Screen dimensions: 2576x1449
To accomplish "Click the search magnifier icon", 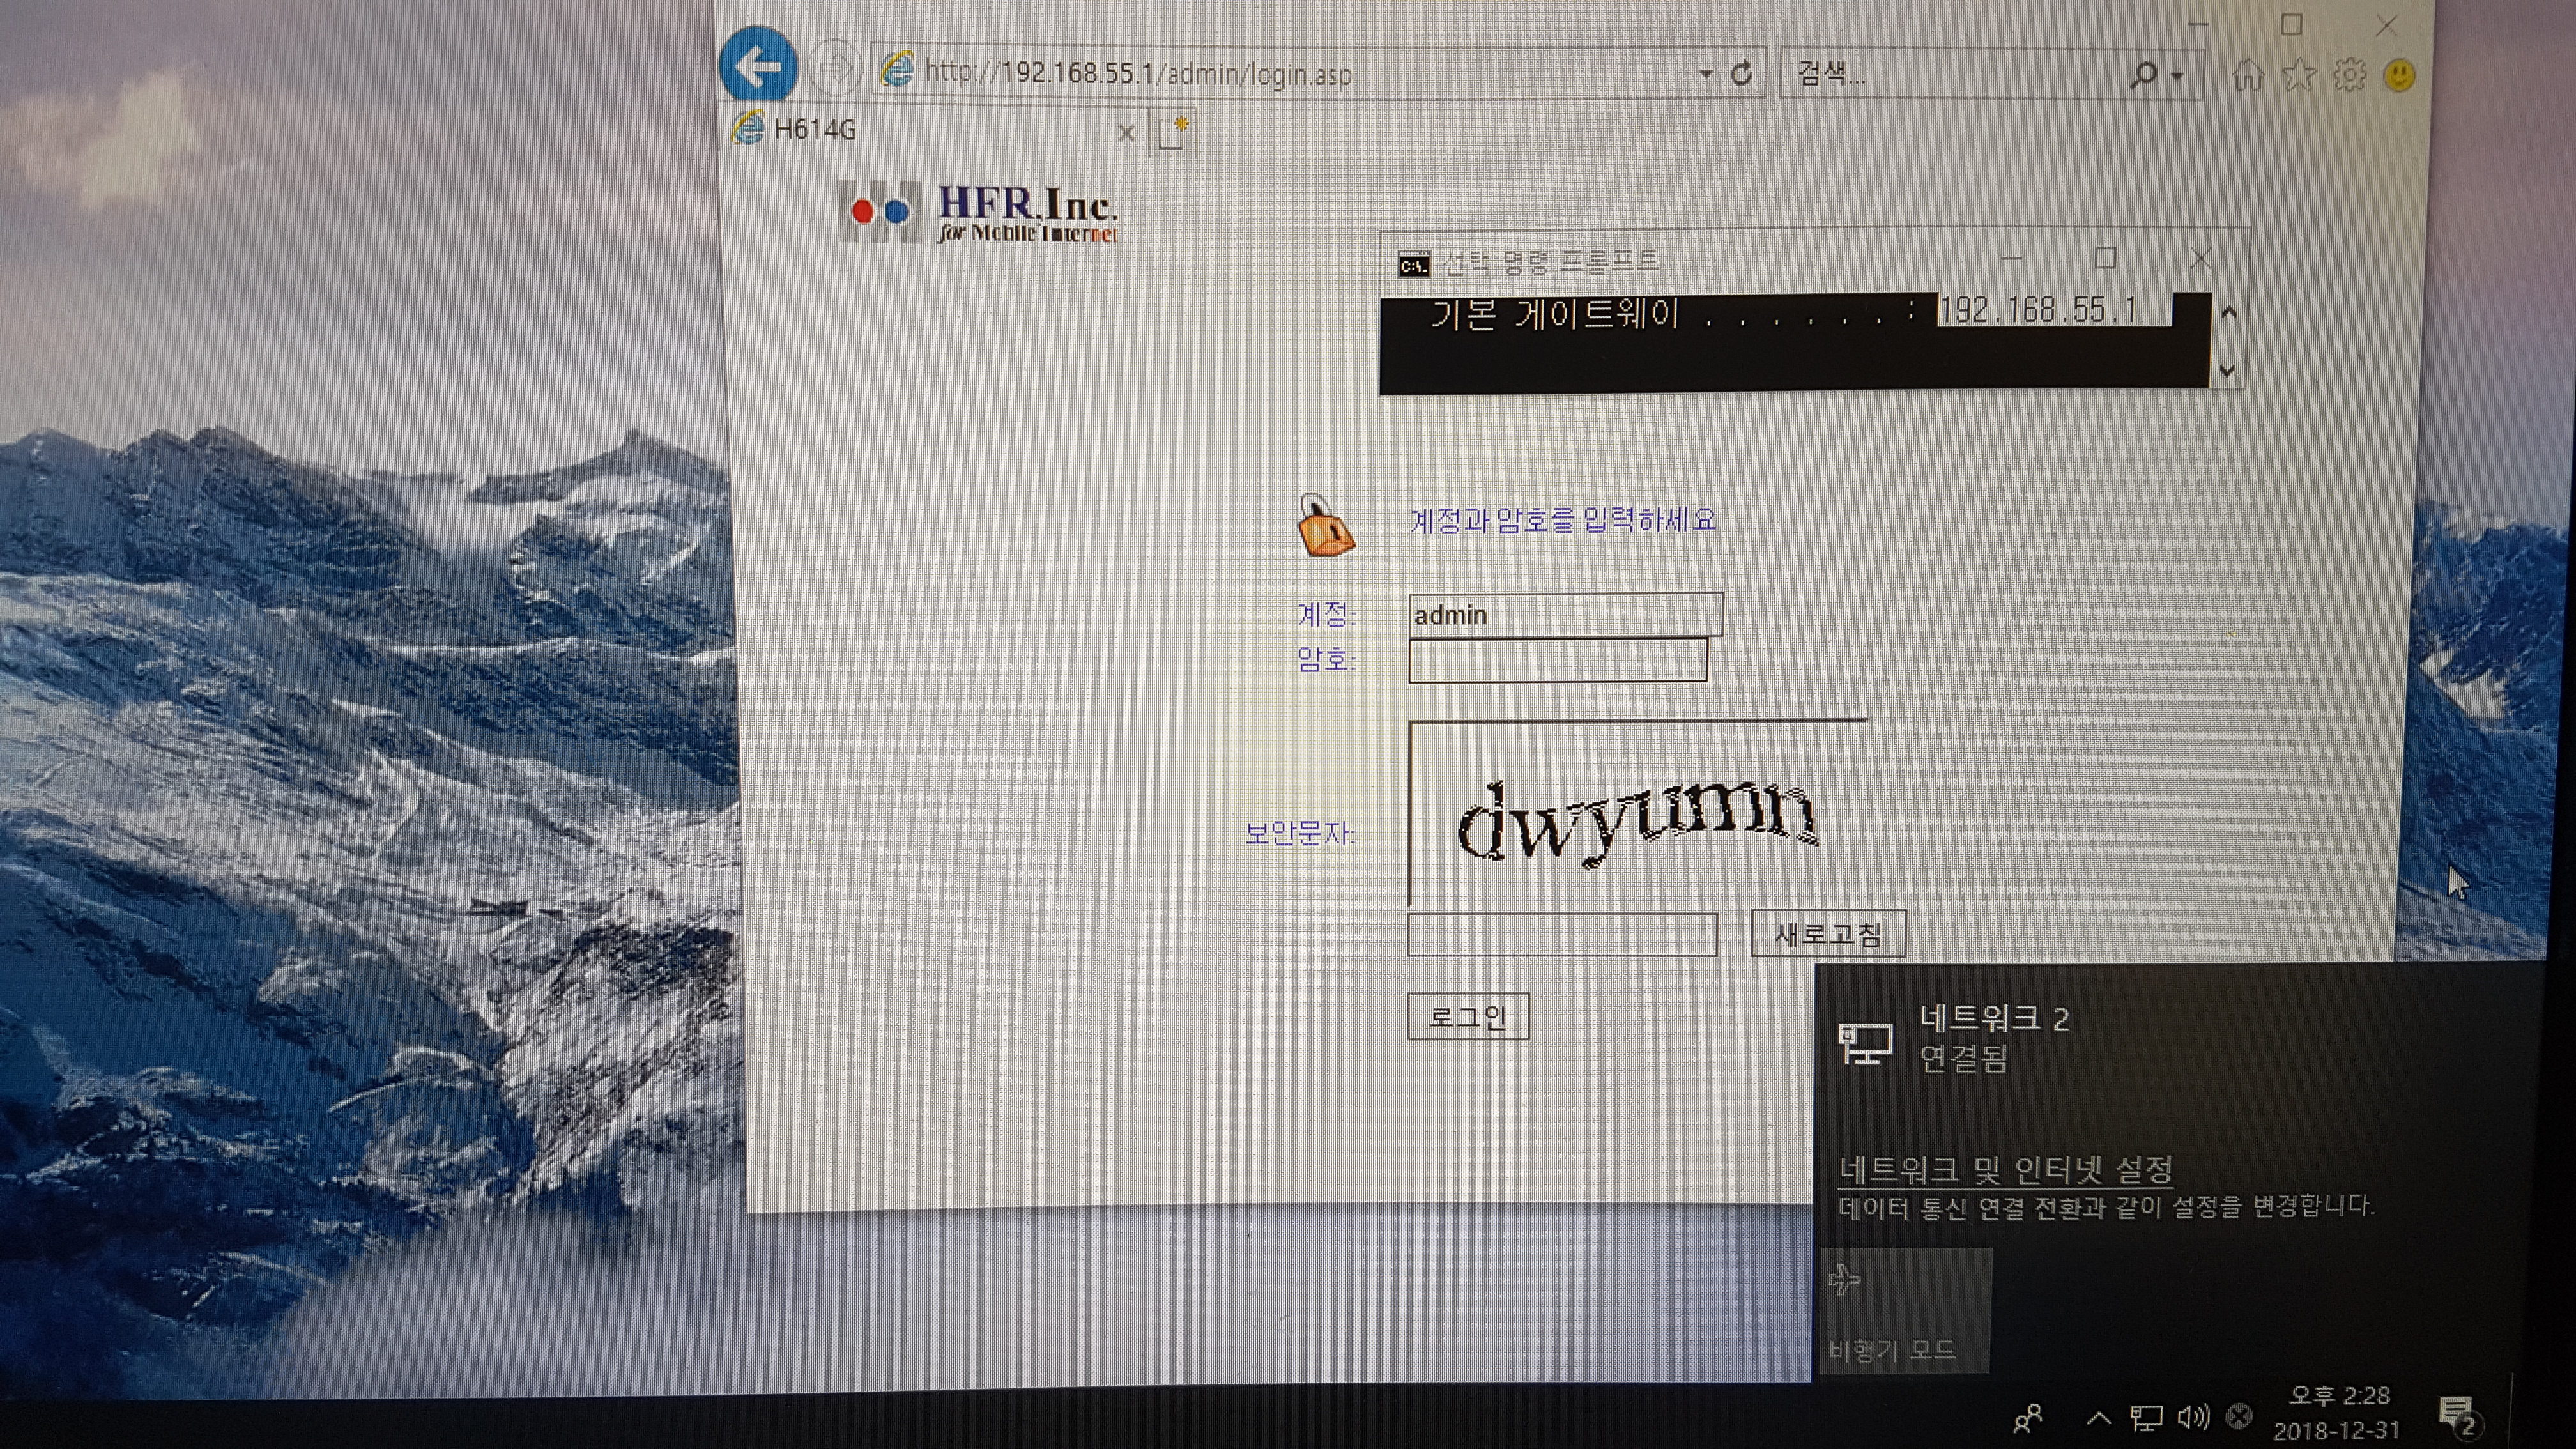I will (2142, 74).
